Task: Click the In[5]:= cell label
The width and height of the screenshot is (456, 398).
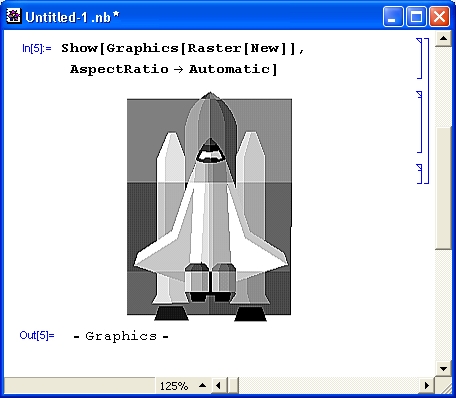Action: pos(37,49)
